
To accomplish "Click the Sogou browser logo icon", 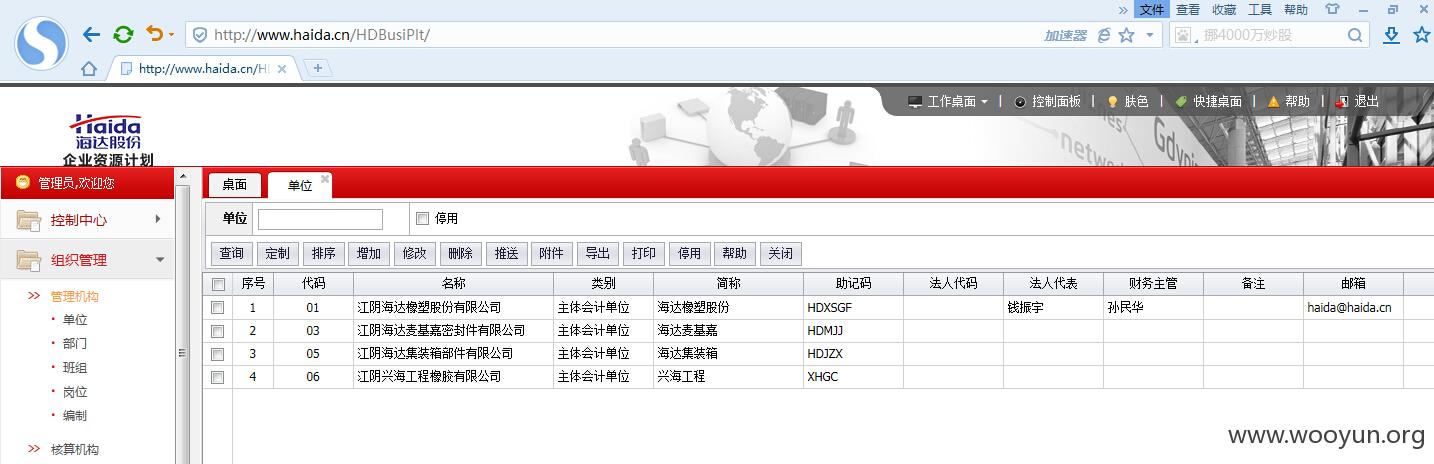I will pyautogui.click(x=41, y=43).
